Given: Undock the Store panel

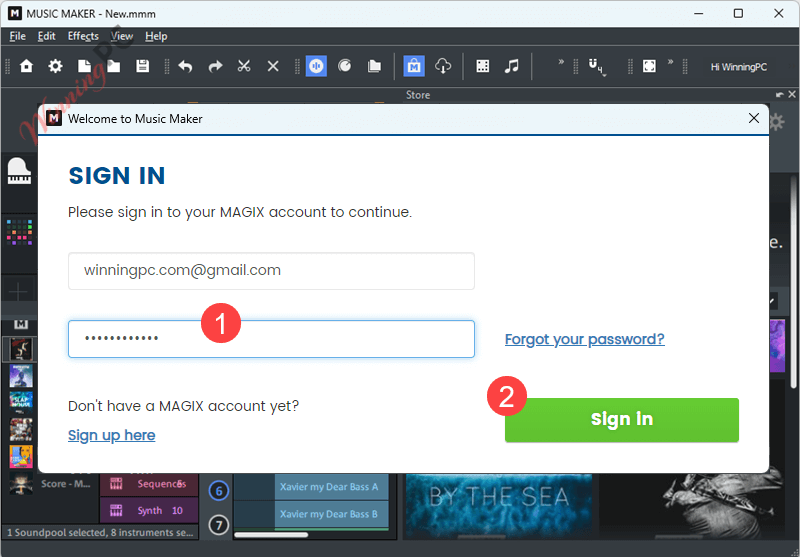Looking at the screenshot, I should (779, 95).
